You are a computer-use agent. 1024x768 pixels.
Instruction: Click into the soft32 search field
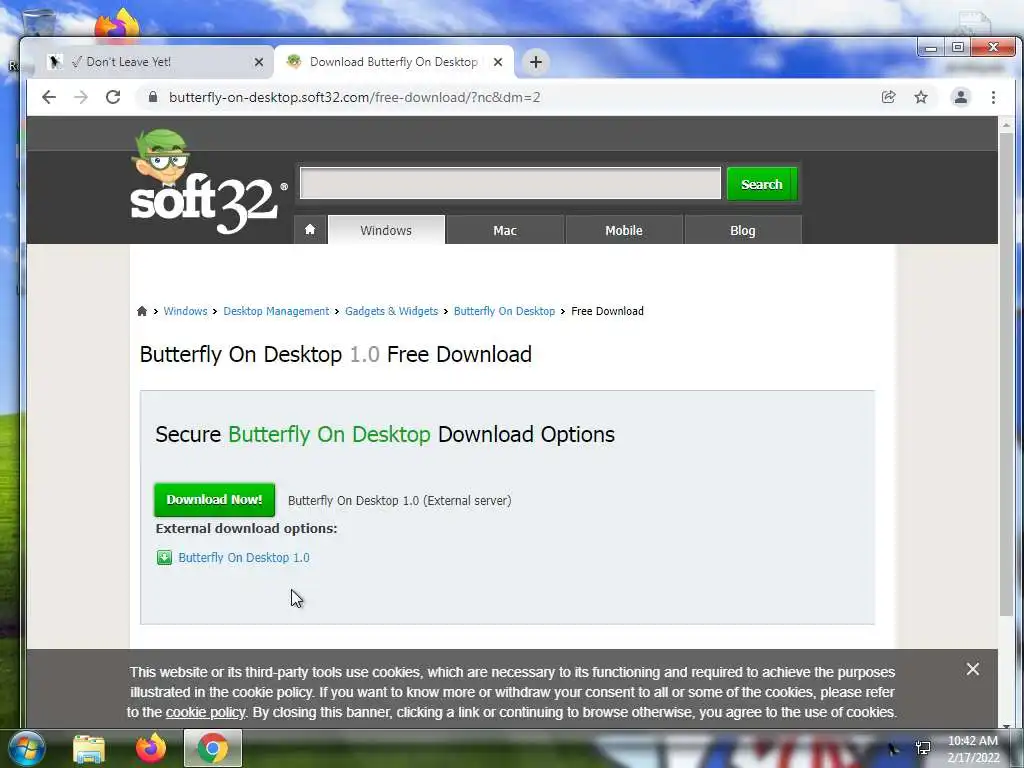[x=510, y=183]
